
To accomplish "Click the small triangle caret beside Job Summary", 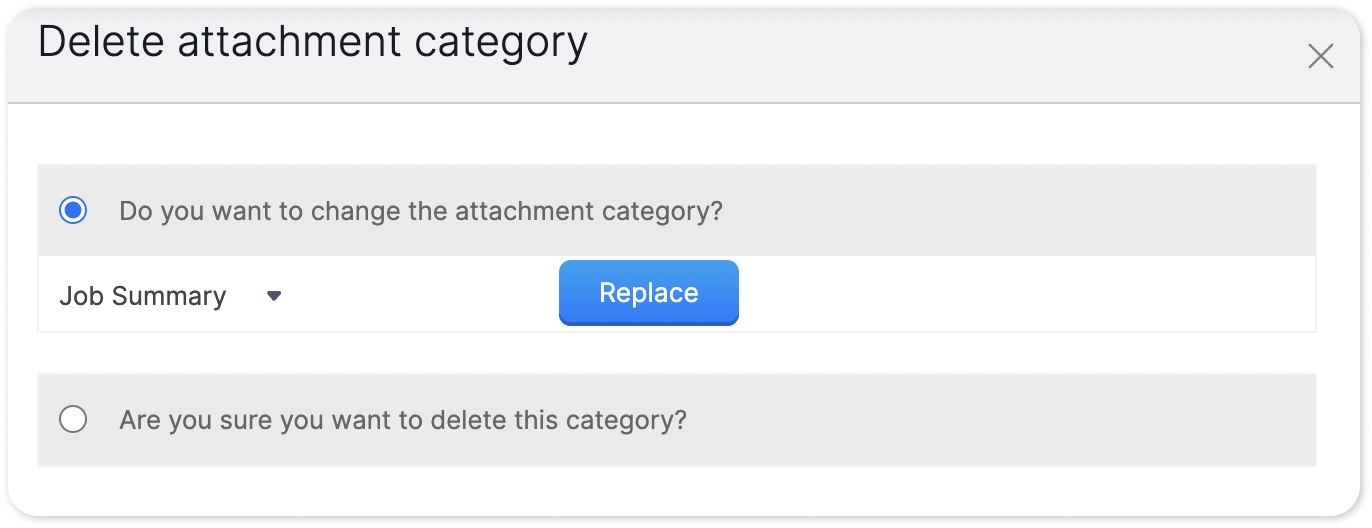I will tap(274, 296).
